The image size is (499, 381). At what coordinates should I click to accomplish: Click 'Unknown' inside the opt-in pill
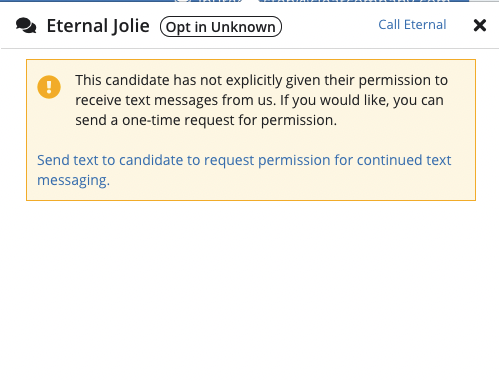click(x=243, y=27)
